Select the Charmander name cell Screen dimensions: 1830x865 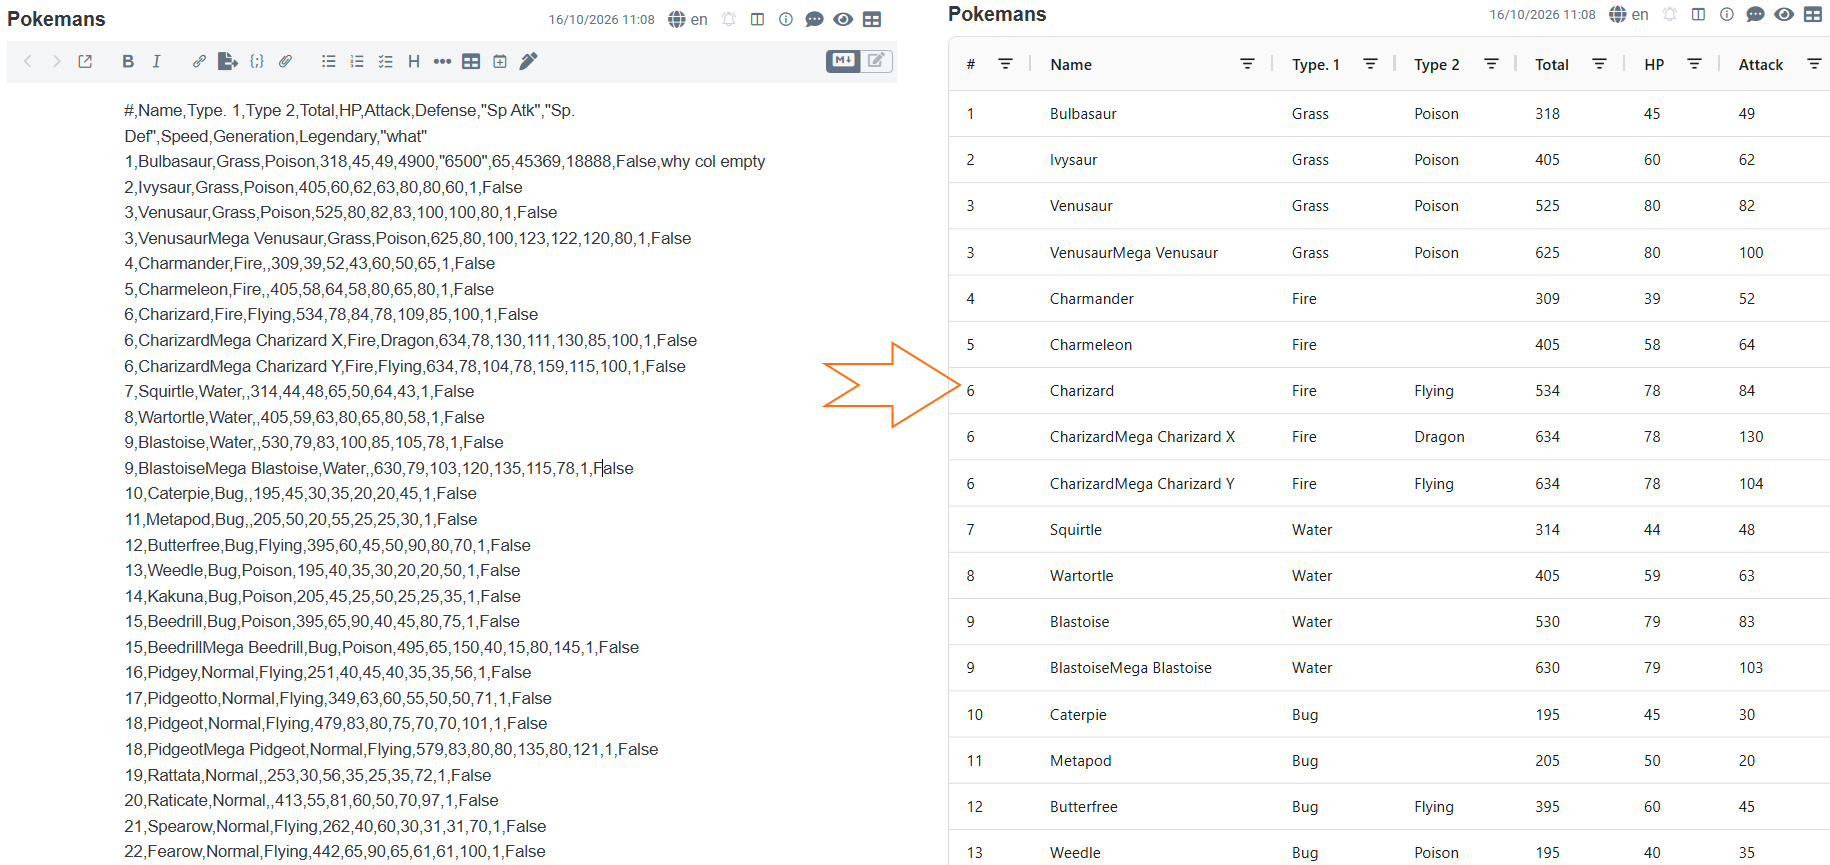point(1092,299)
